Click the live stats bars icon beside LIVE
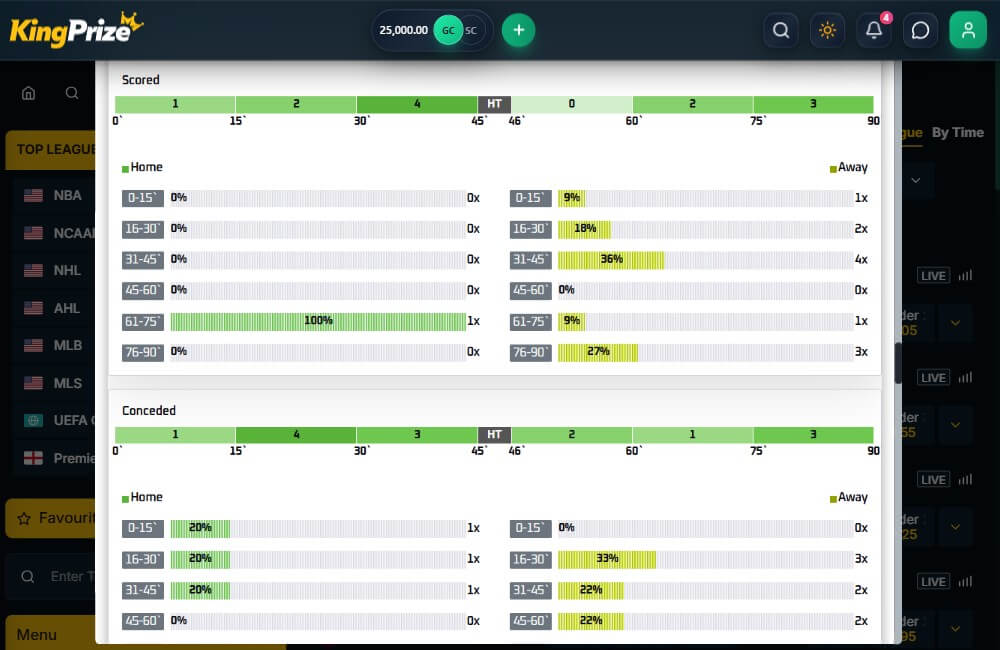This screenshot has height=650, width=1000. point(964,275)
